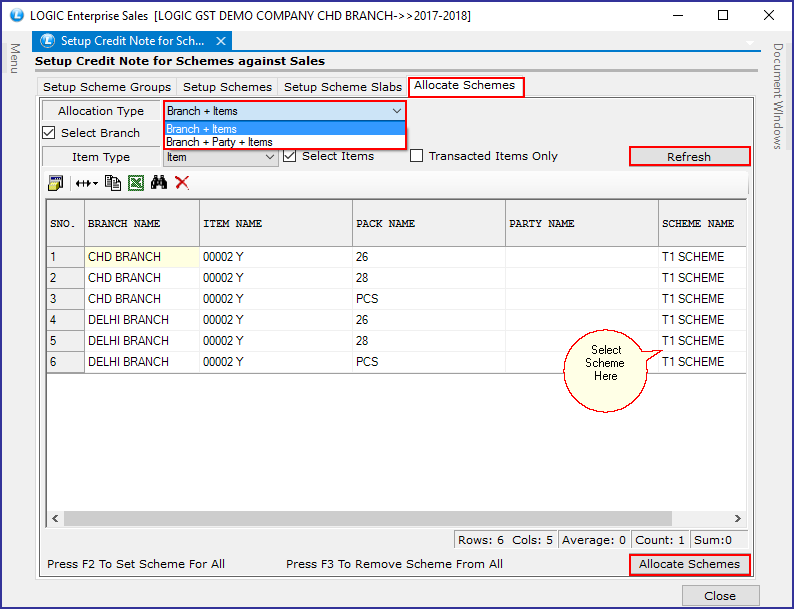Close the Setup Credit Note tab

221,41
